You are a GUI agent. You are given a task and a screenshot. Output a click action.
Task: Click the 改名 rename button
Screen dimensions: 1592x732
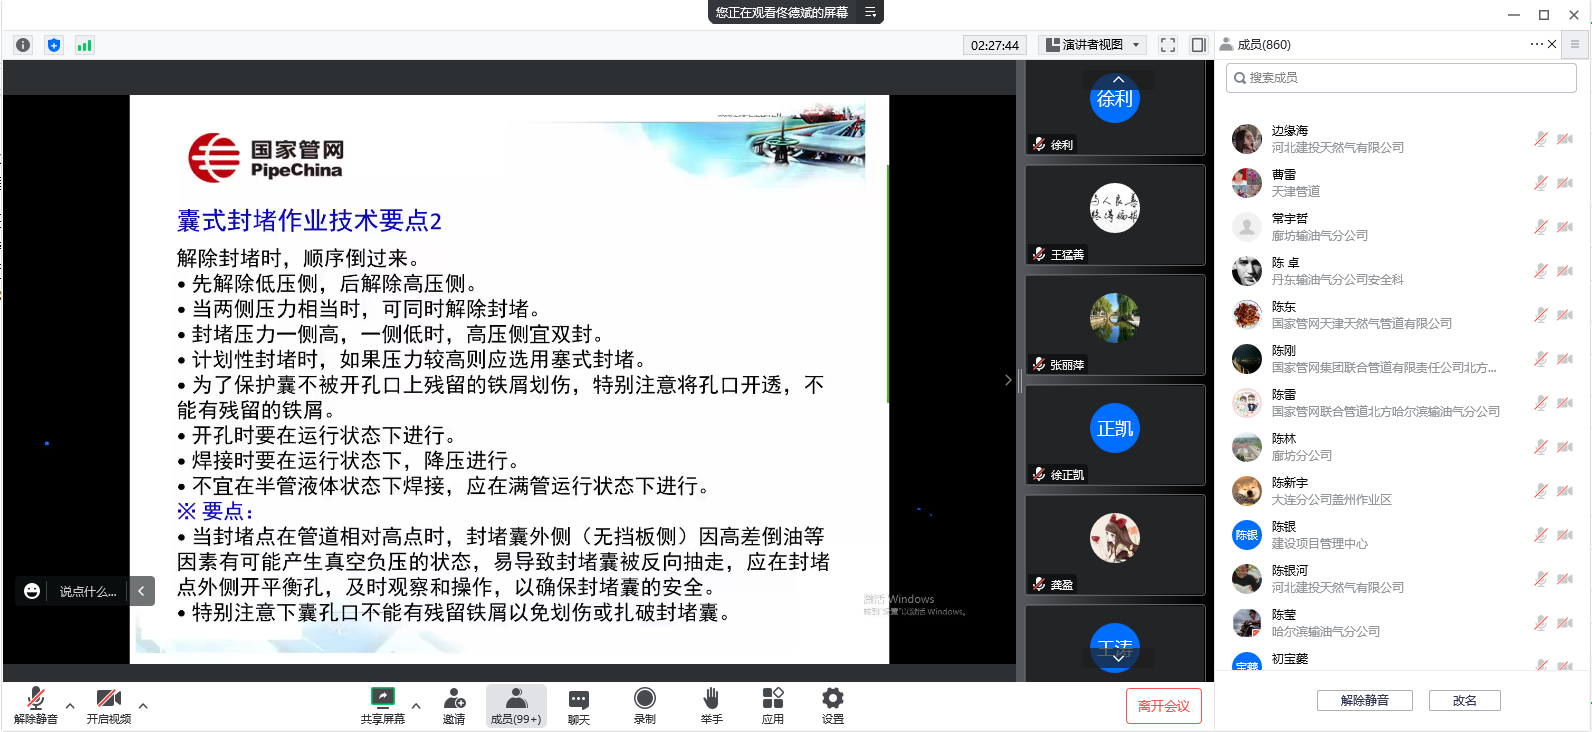[1464, 700]
